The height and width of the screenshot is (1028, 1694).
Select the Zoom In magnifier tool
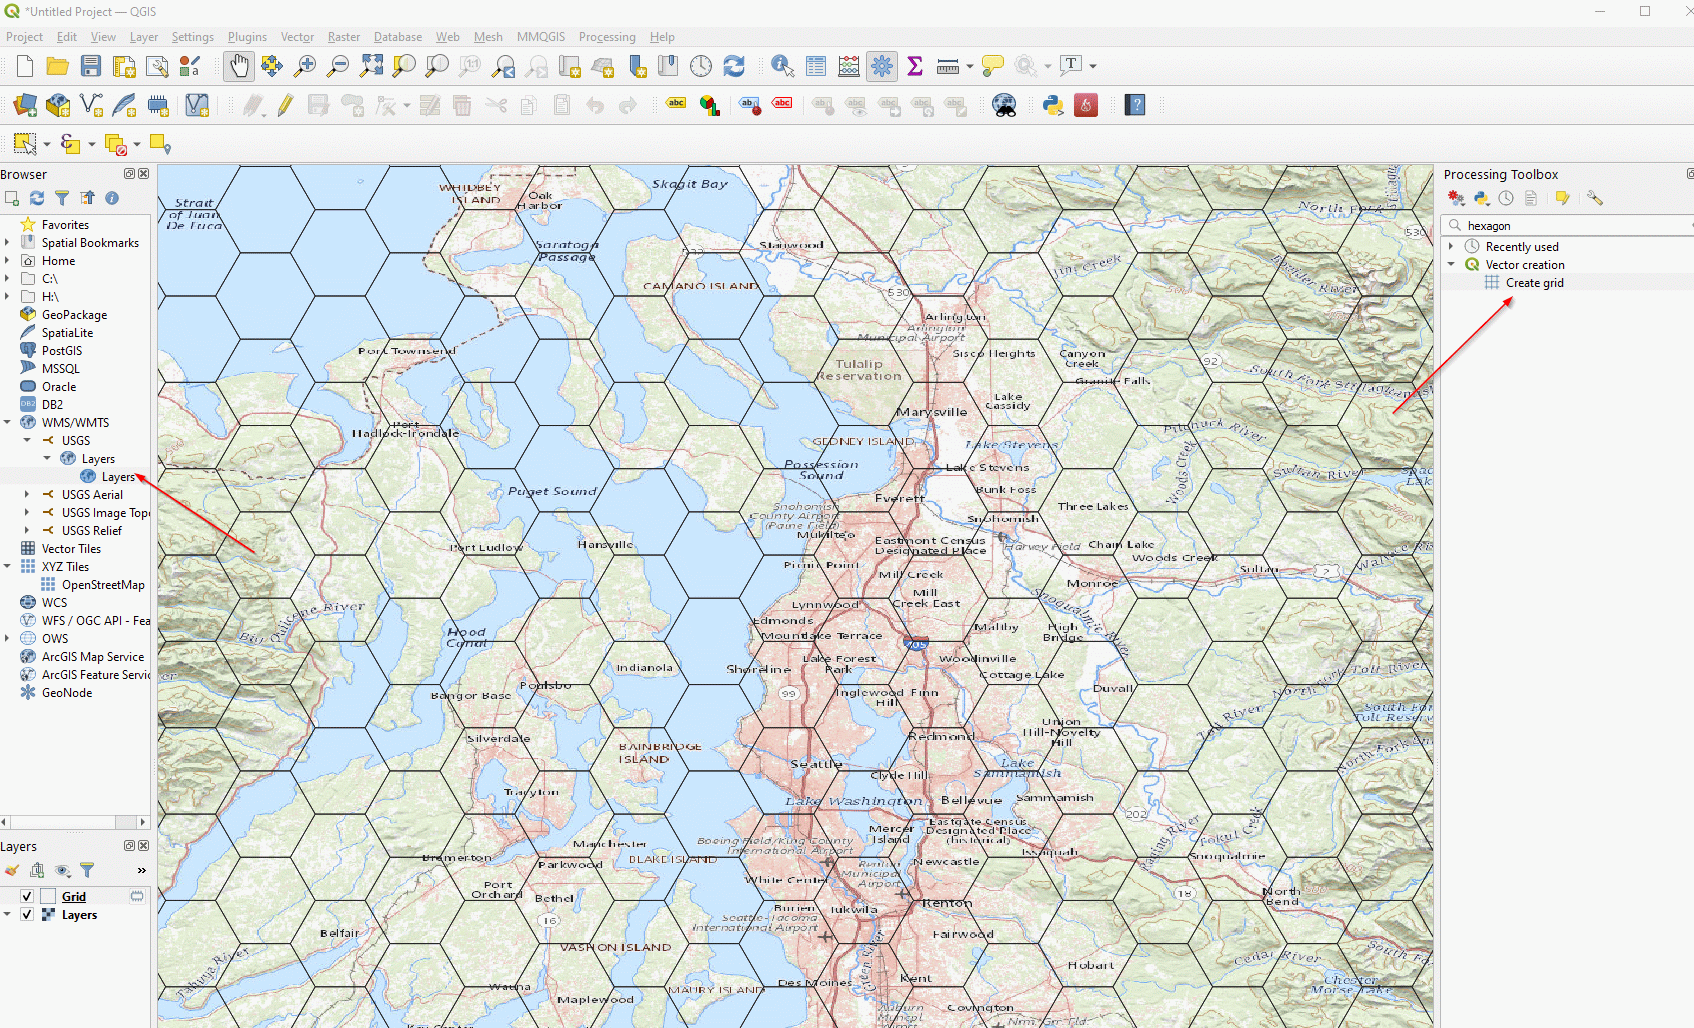305,66
